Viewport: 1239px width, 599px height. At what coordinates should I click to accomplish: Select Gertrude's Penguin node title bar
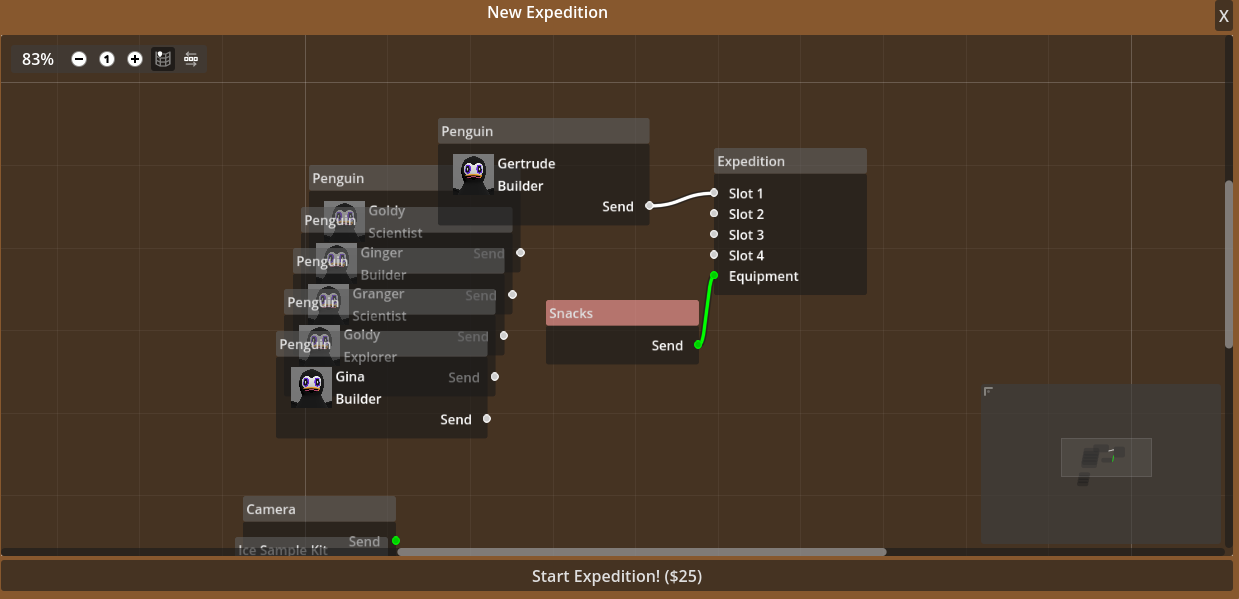pyautogui.click(x=544, y=131)
